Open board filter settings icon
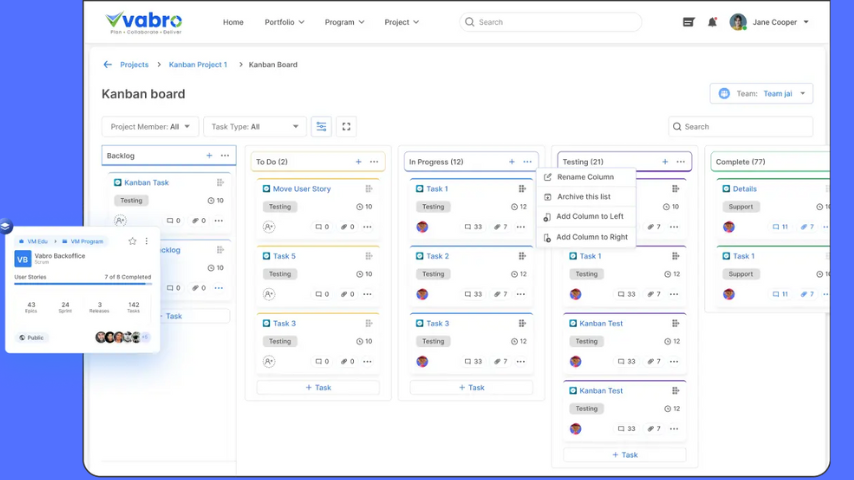The height and width of the screenshot is (480, 854). pyautogui.click(x=321, y=126)
